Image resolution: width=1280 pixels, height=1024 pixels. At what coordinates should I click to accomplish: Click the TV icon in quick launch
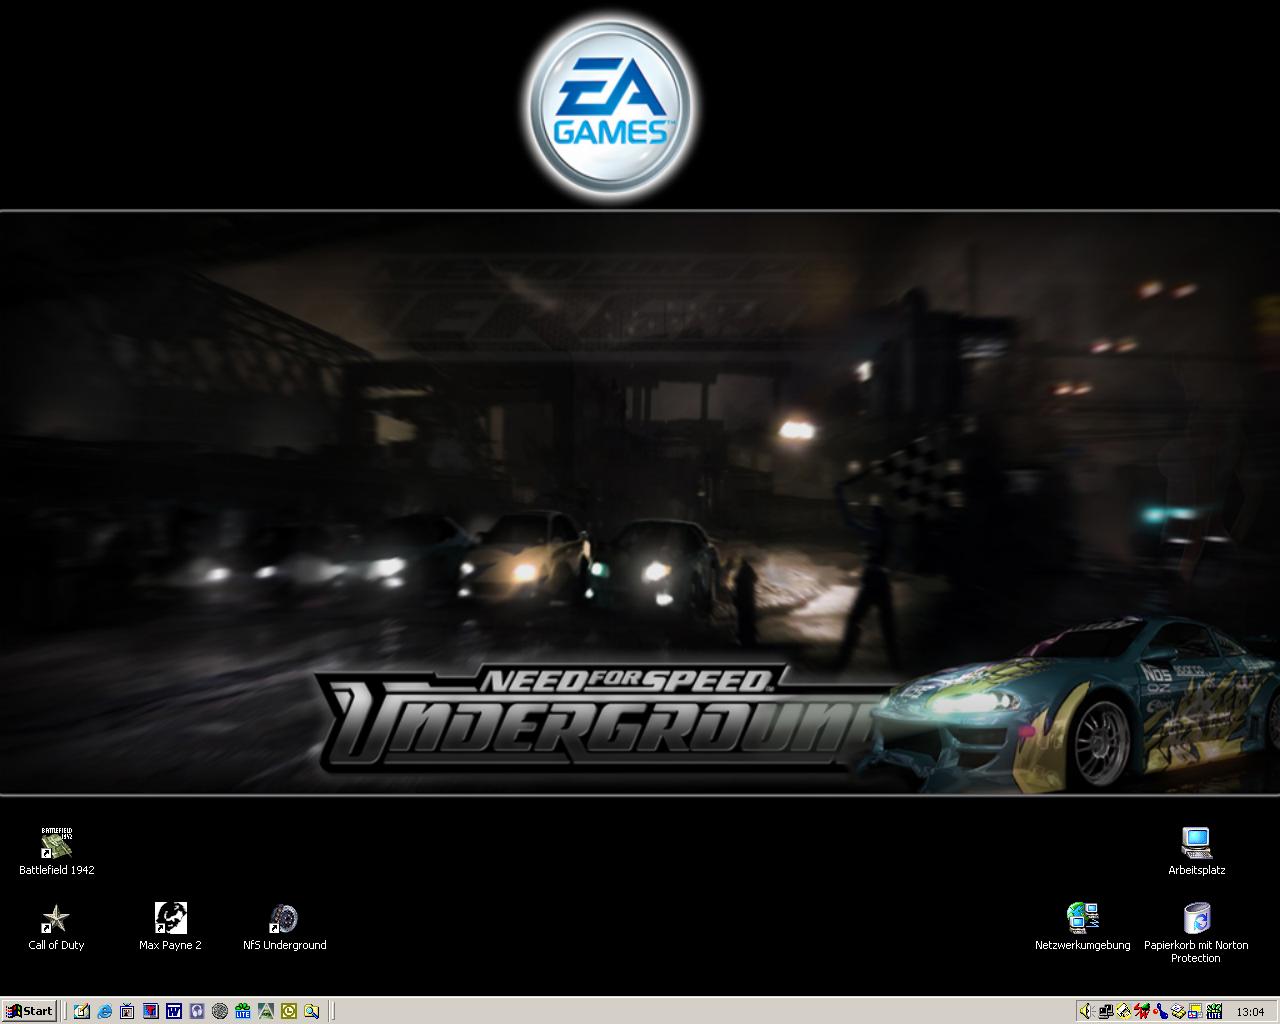click(x=127, y=1011)
